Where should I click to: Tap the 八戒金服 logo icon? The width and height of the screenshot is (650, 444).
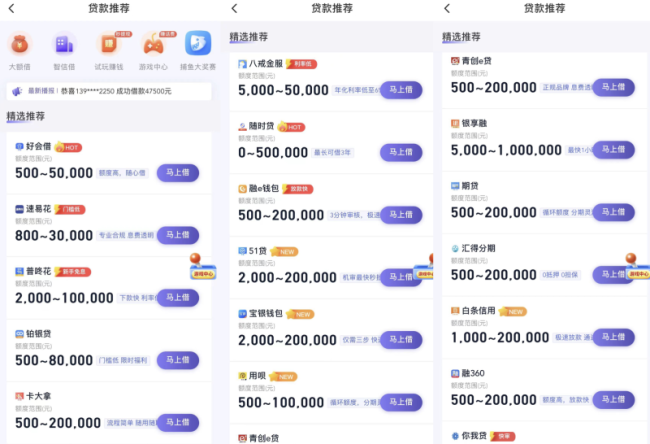[x=242, y=64]
